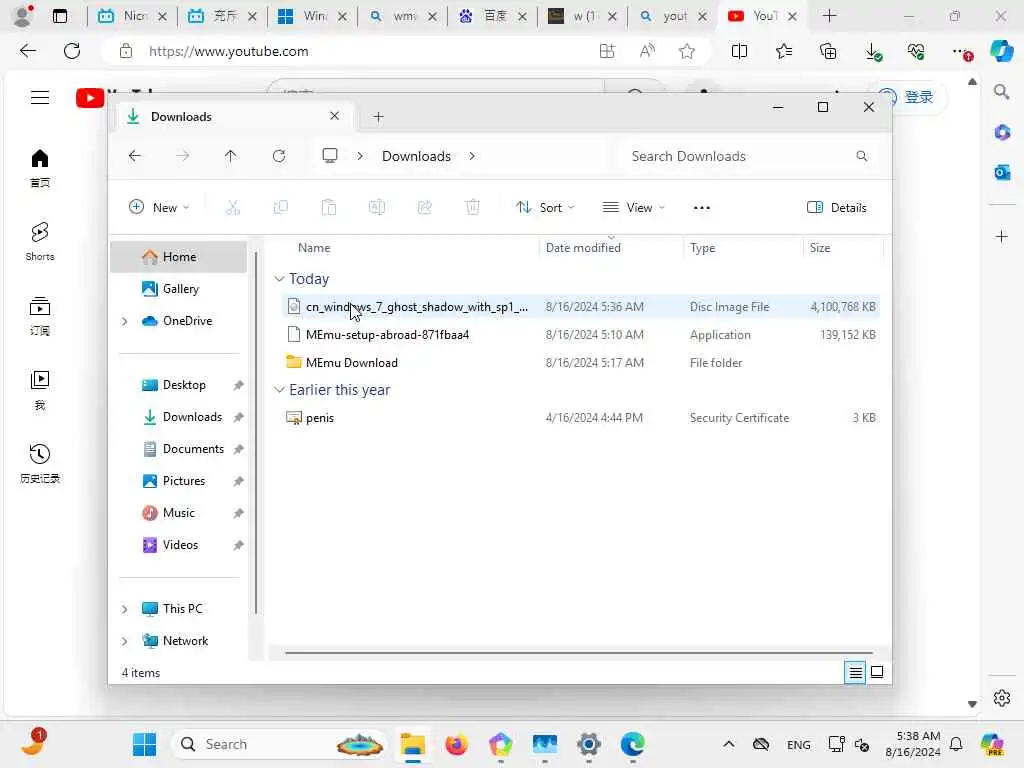This screenshot has height=768, width=1024.
Task: Click the Copy icon in Explorer toolbar
Action: click(281, 208)
